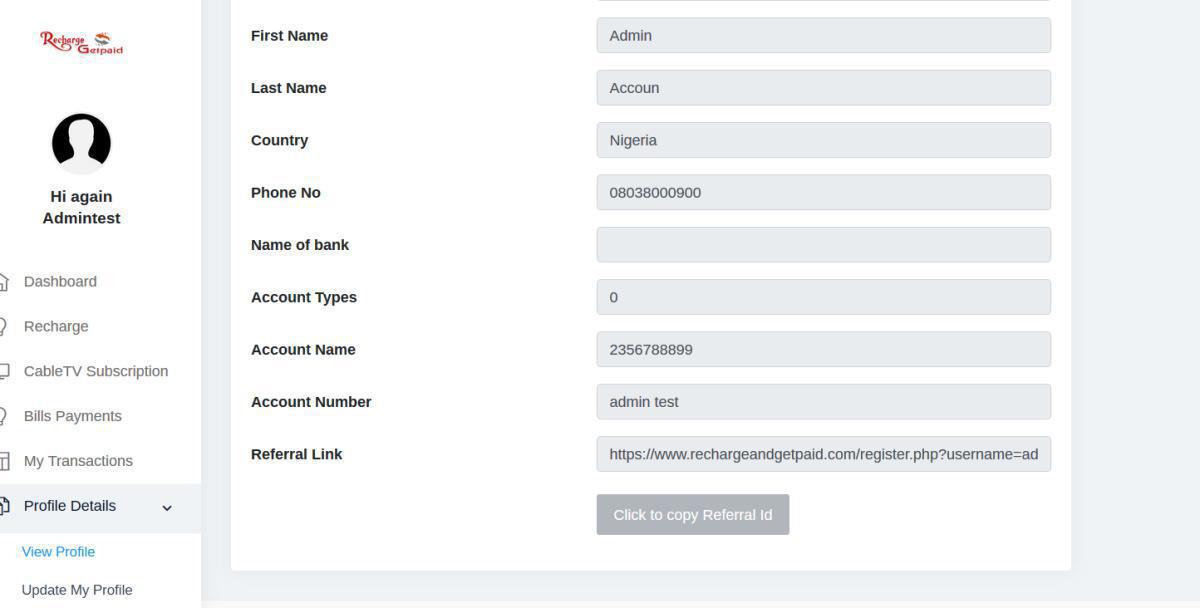
Task: Click the Recharge sidebar icon
Action: (6, 326)
